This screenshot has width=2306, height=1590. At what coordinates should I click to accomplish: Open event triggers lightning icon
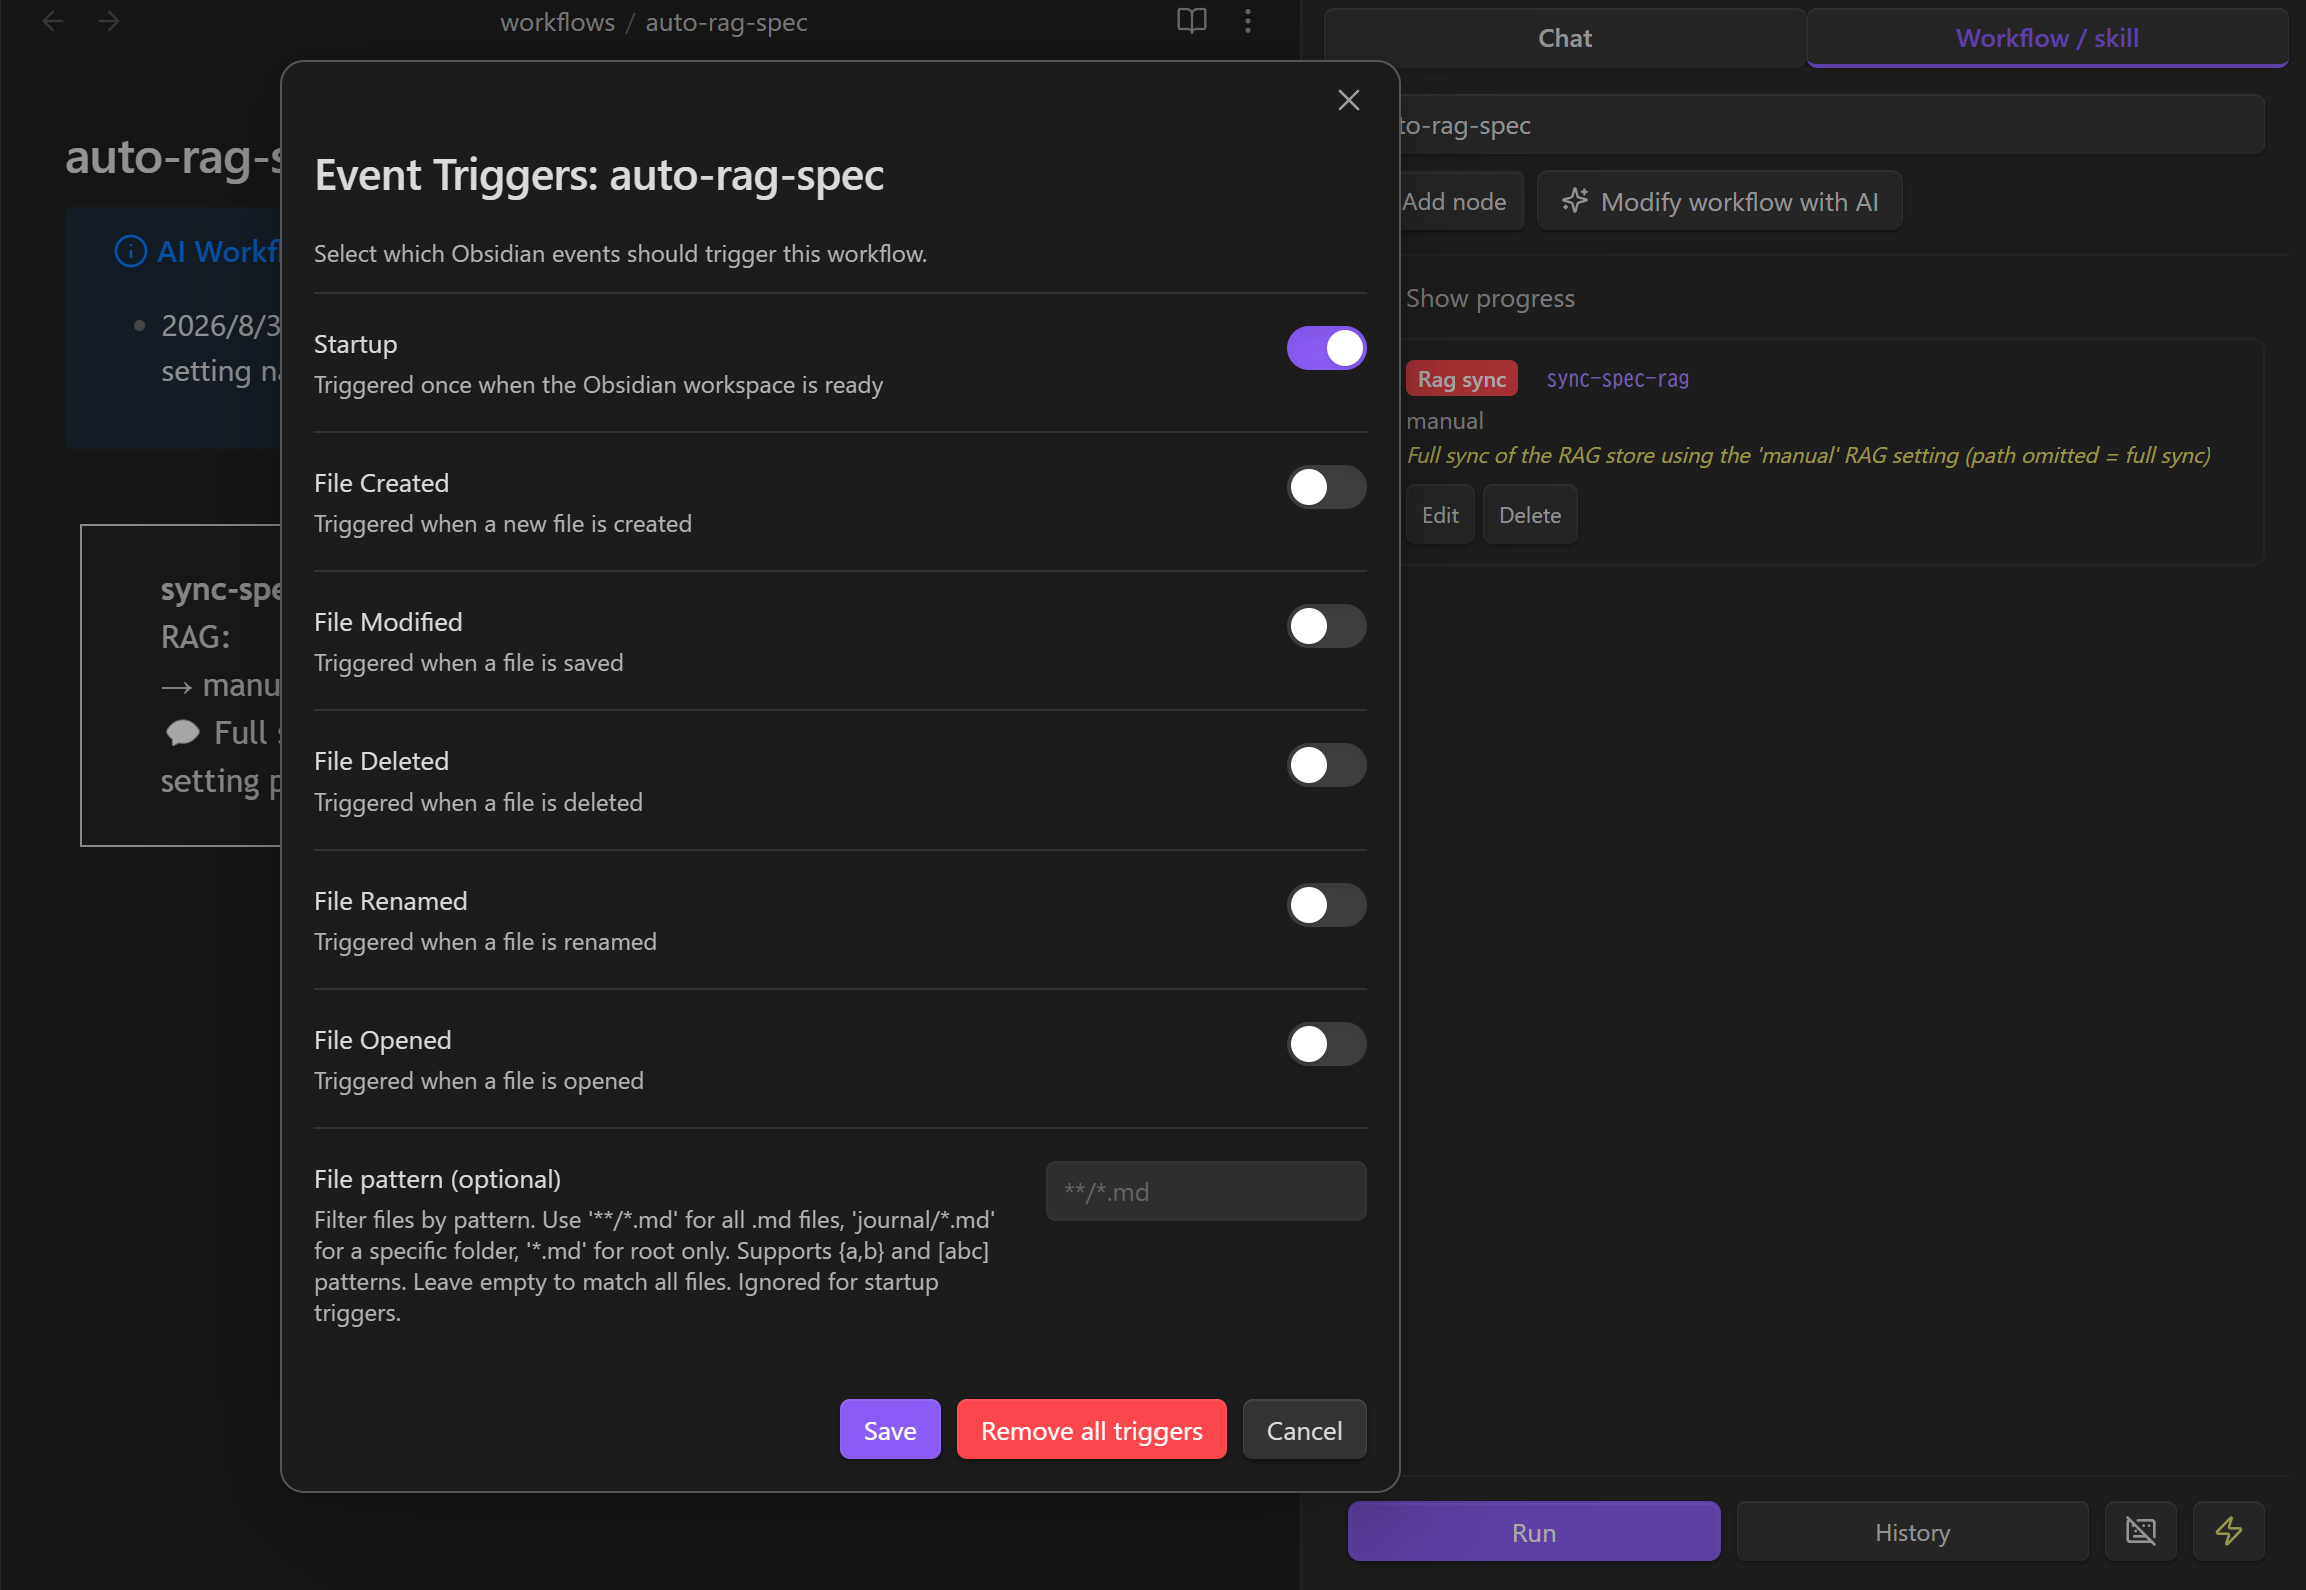[2229, 1532]
